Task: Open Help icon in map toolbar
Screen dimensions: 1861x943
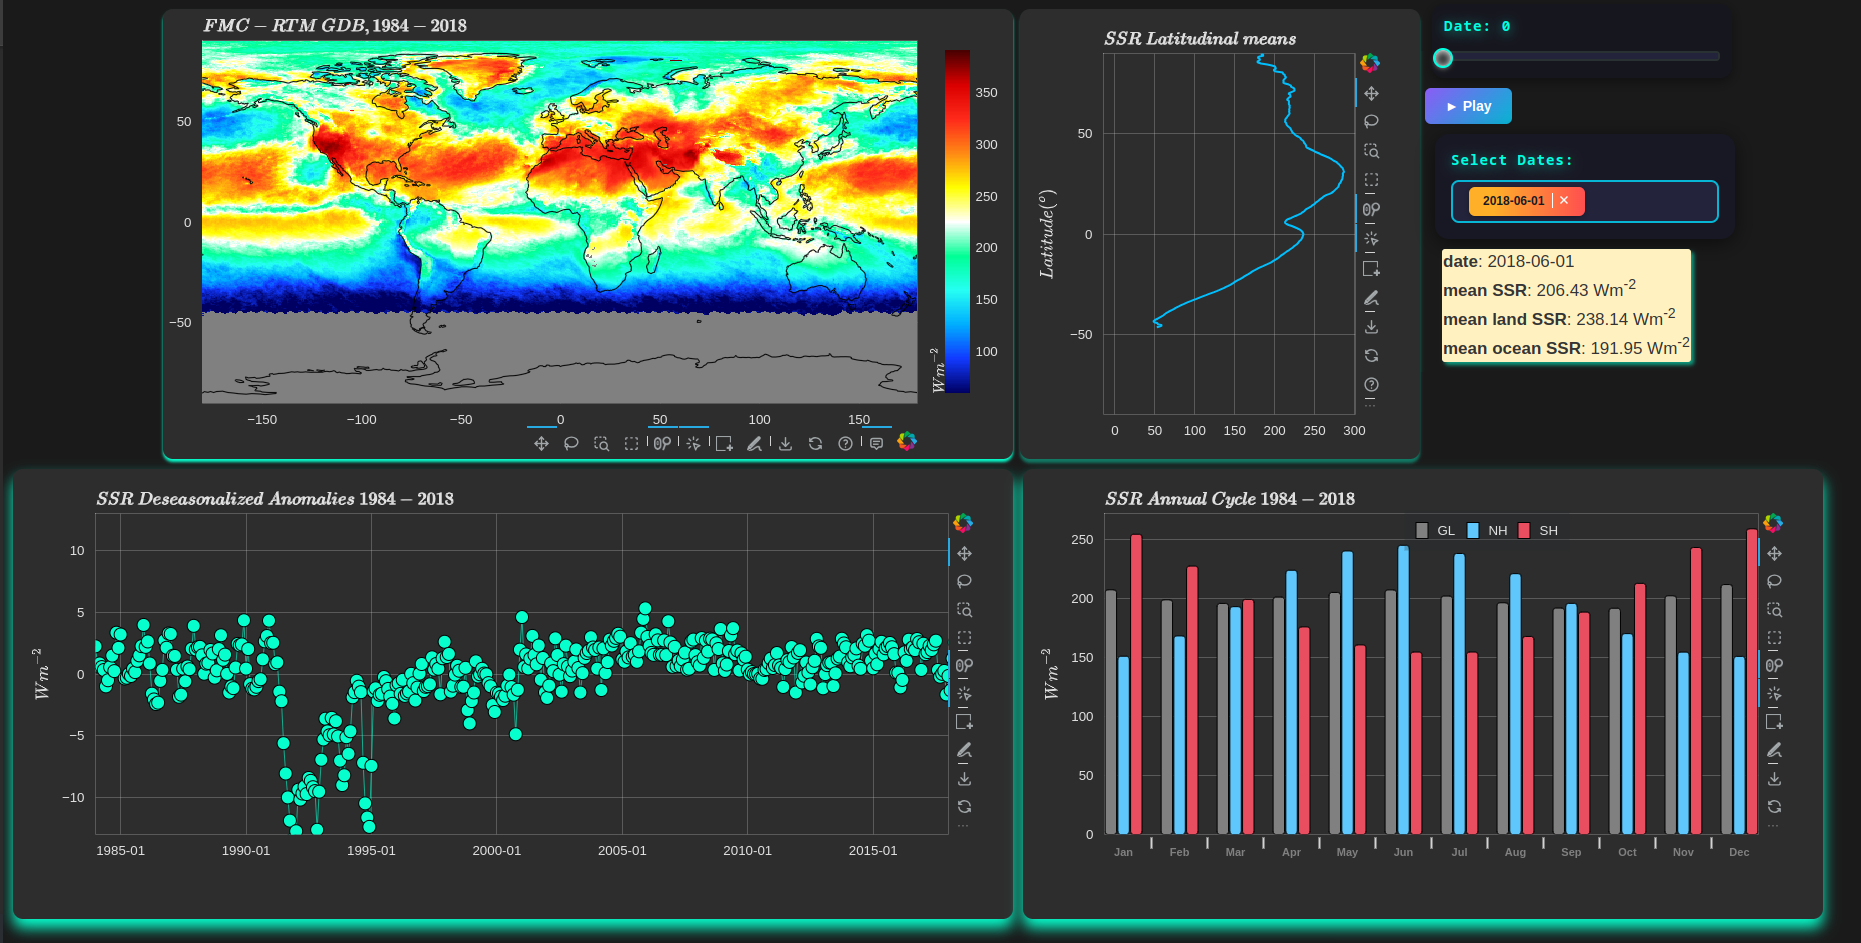Action: (x=845, y=443)
